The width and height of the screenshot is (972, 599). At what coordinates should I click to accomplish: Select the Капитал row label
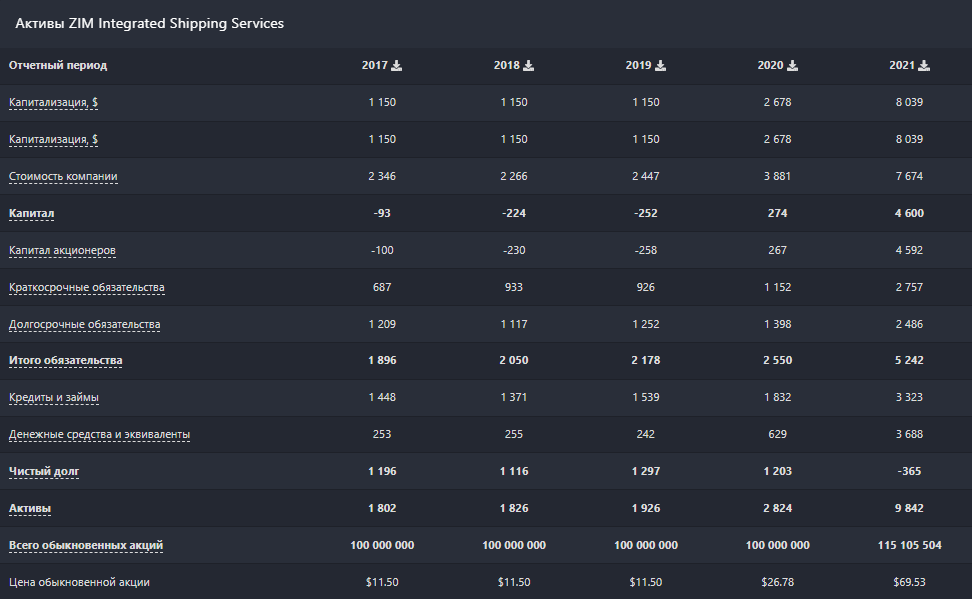coord(32,213)
